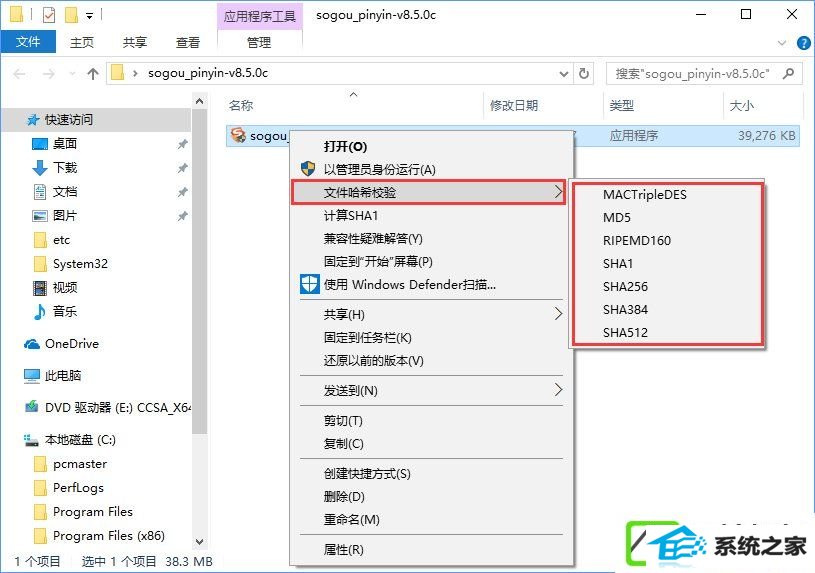Select SHA512 hash option
The image size is (815, 573).
click(625, 332)
